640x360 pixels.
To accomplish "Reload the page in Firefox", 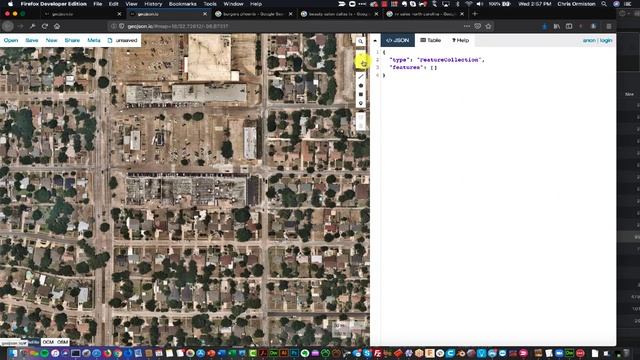I will click(x=45, y=26).
